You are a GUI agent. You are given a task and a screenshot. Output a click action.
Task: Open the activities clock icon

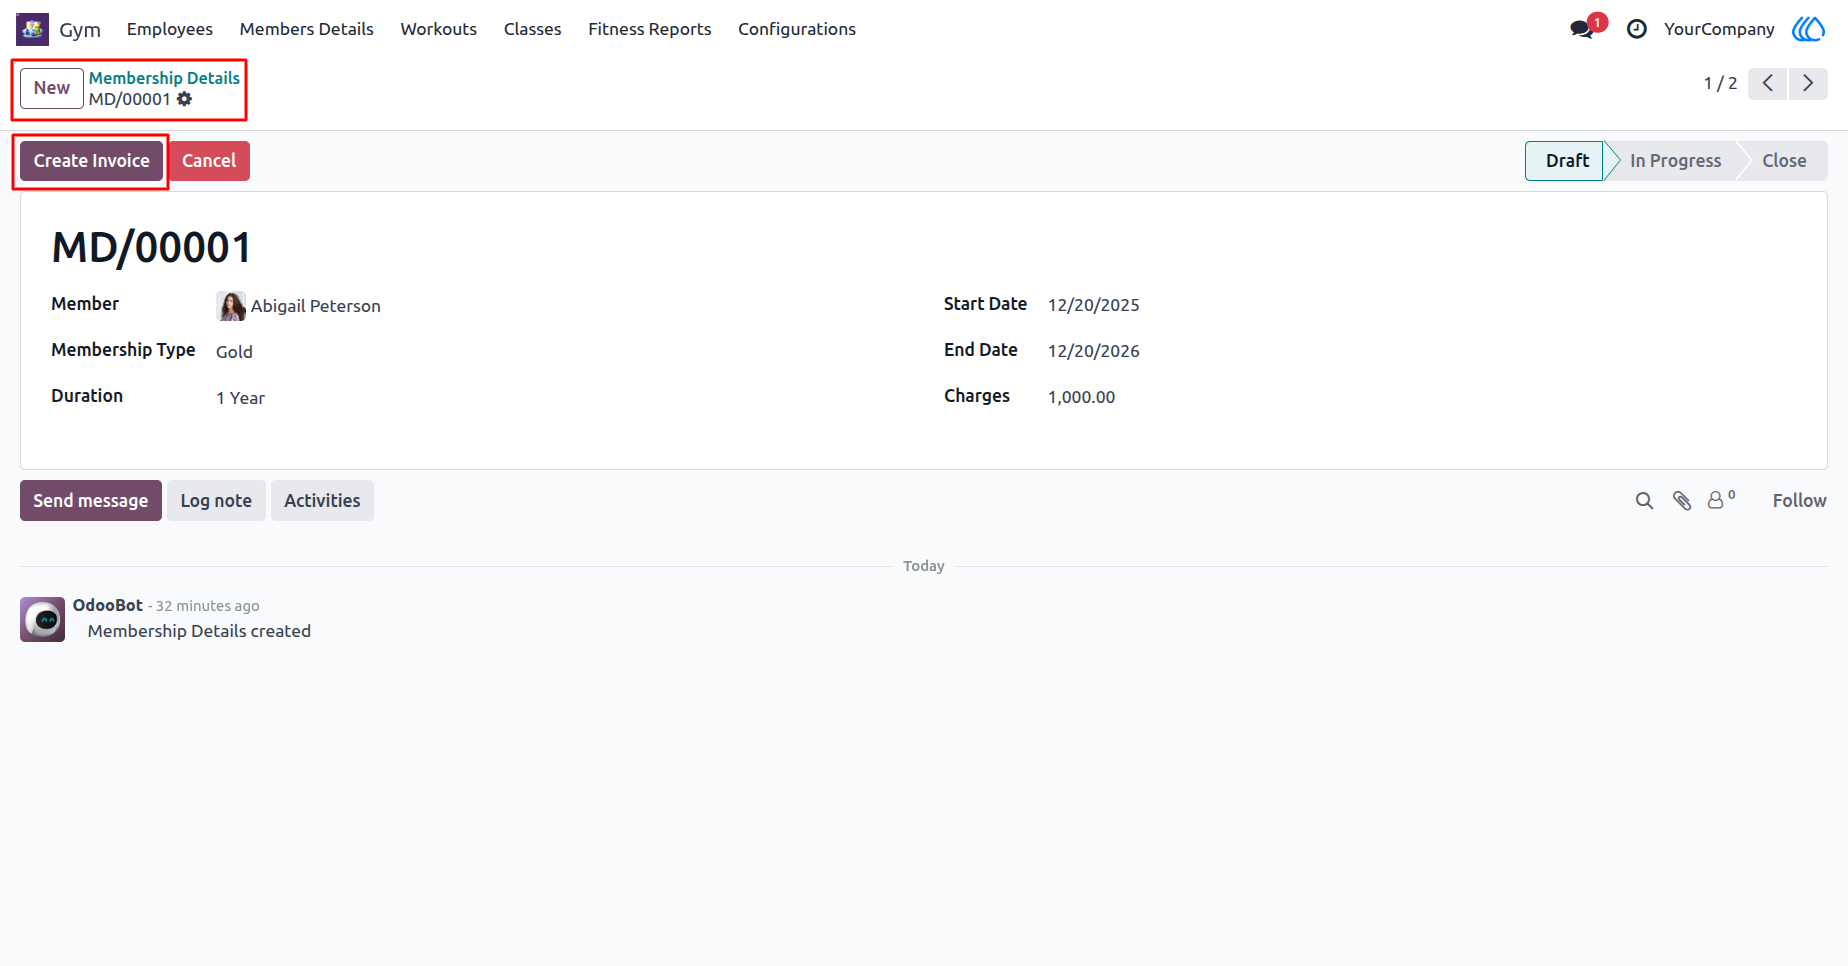click(x=1637, y=29)
